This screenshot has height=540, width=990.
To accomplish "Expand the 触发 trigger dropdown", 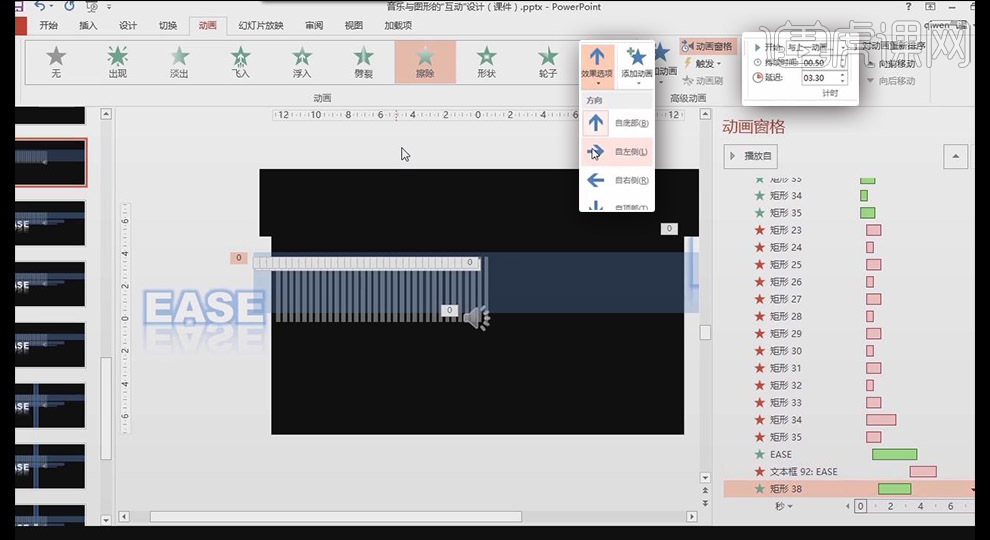I will pyautogui.click(x=705, y=63).
